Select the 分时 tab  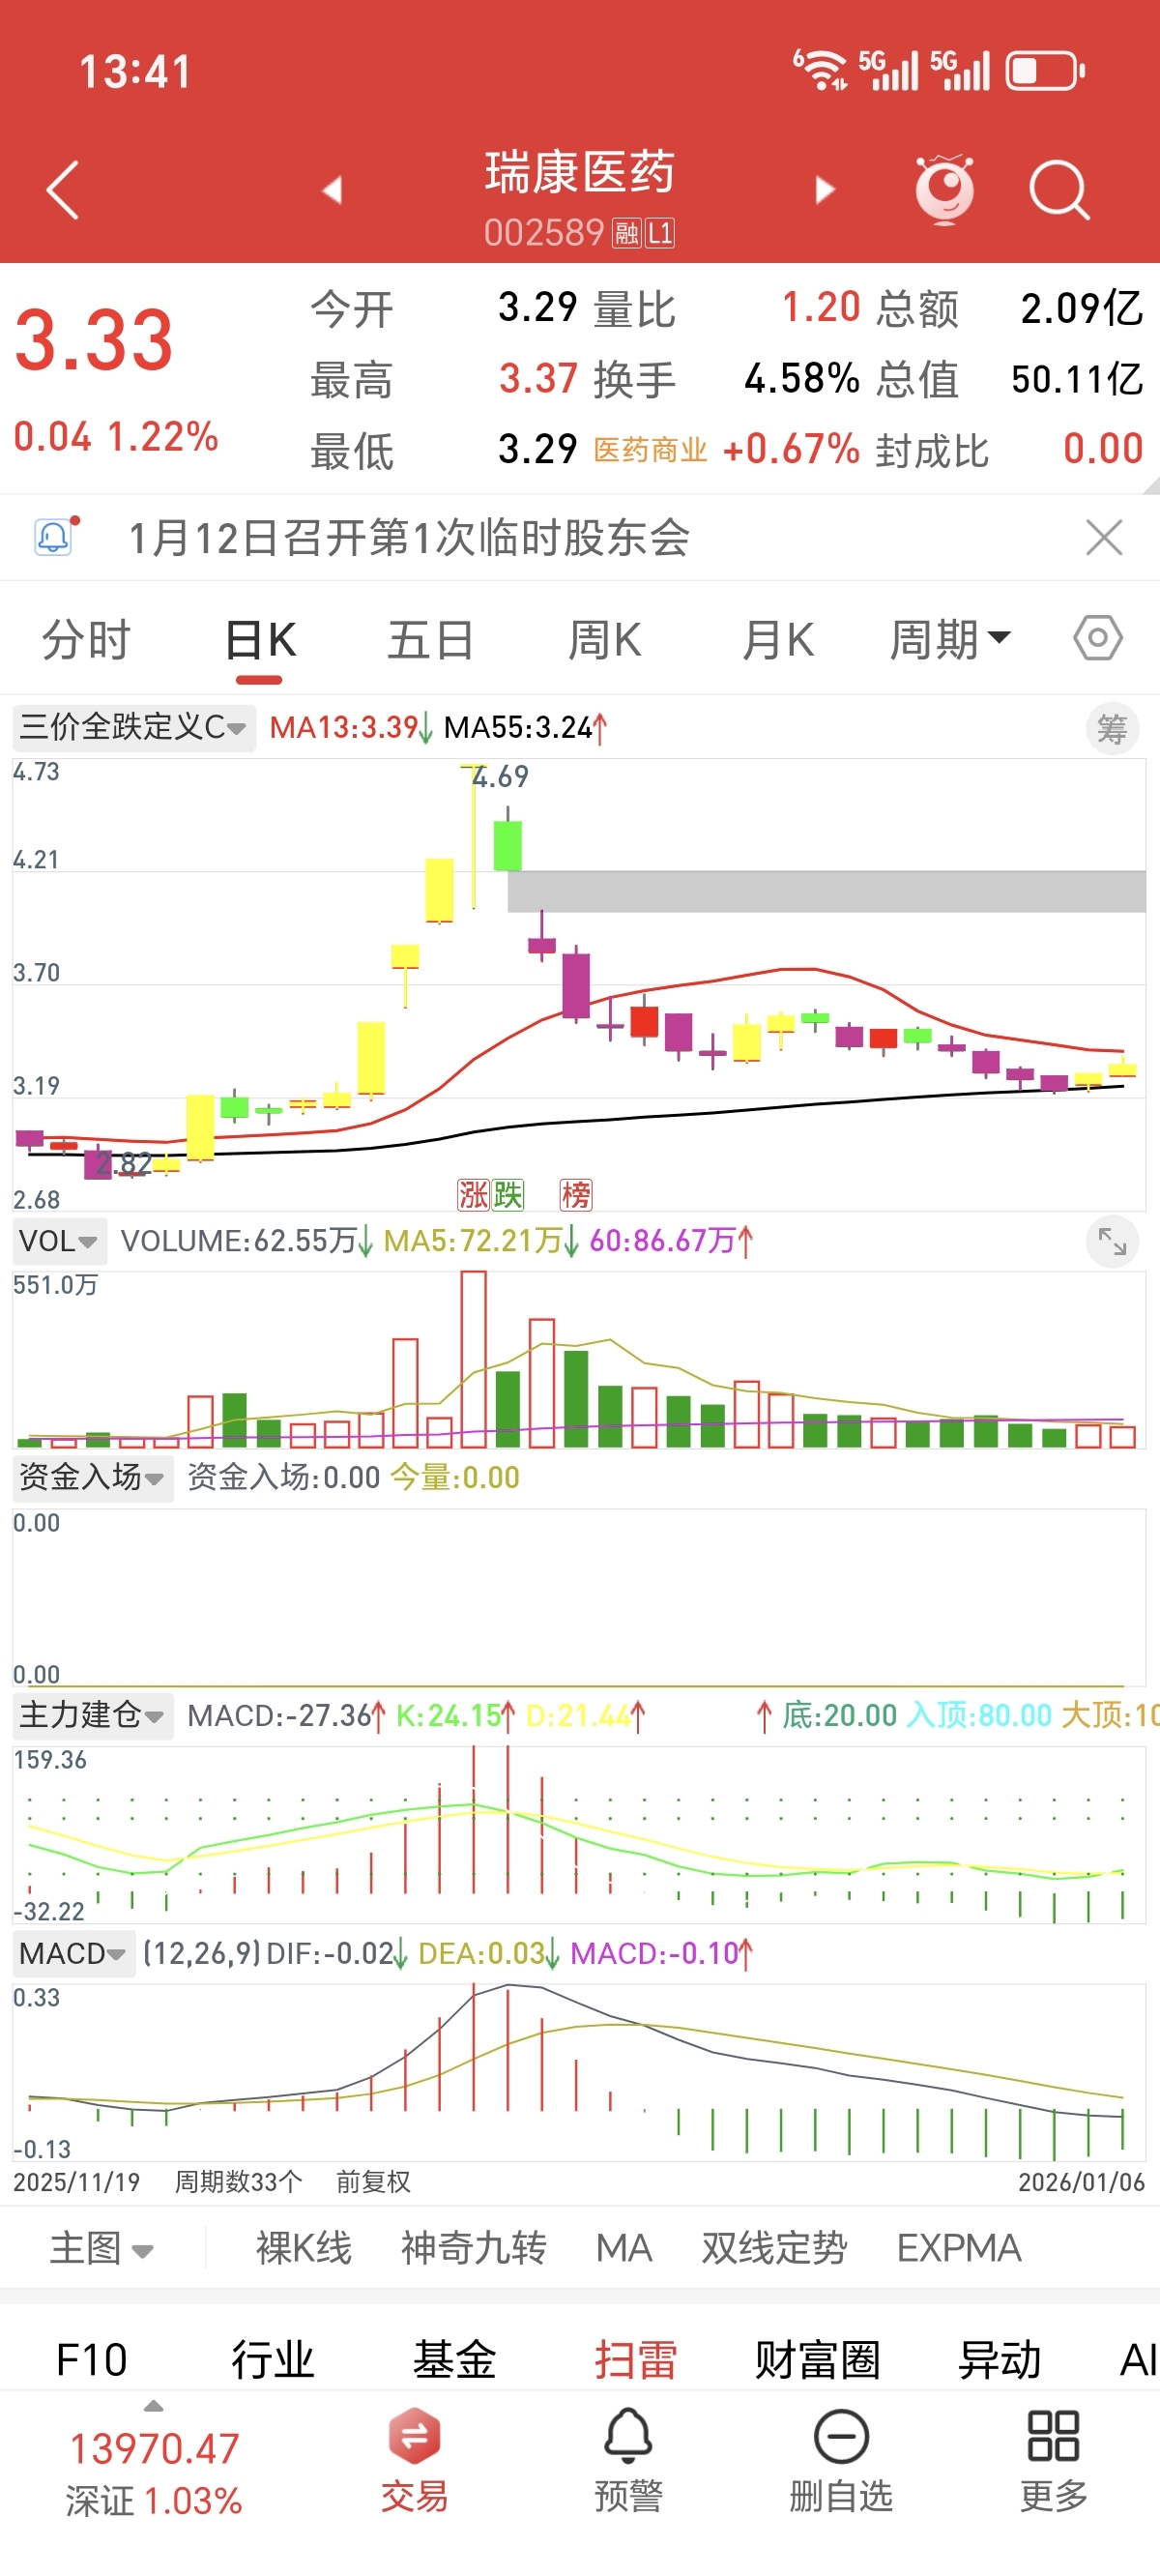[x=86, y=639]
